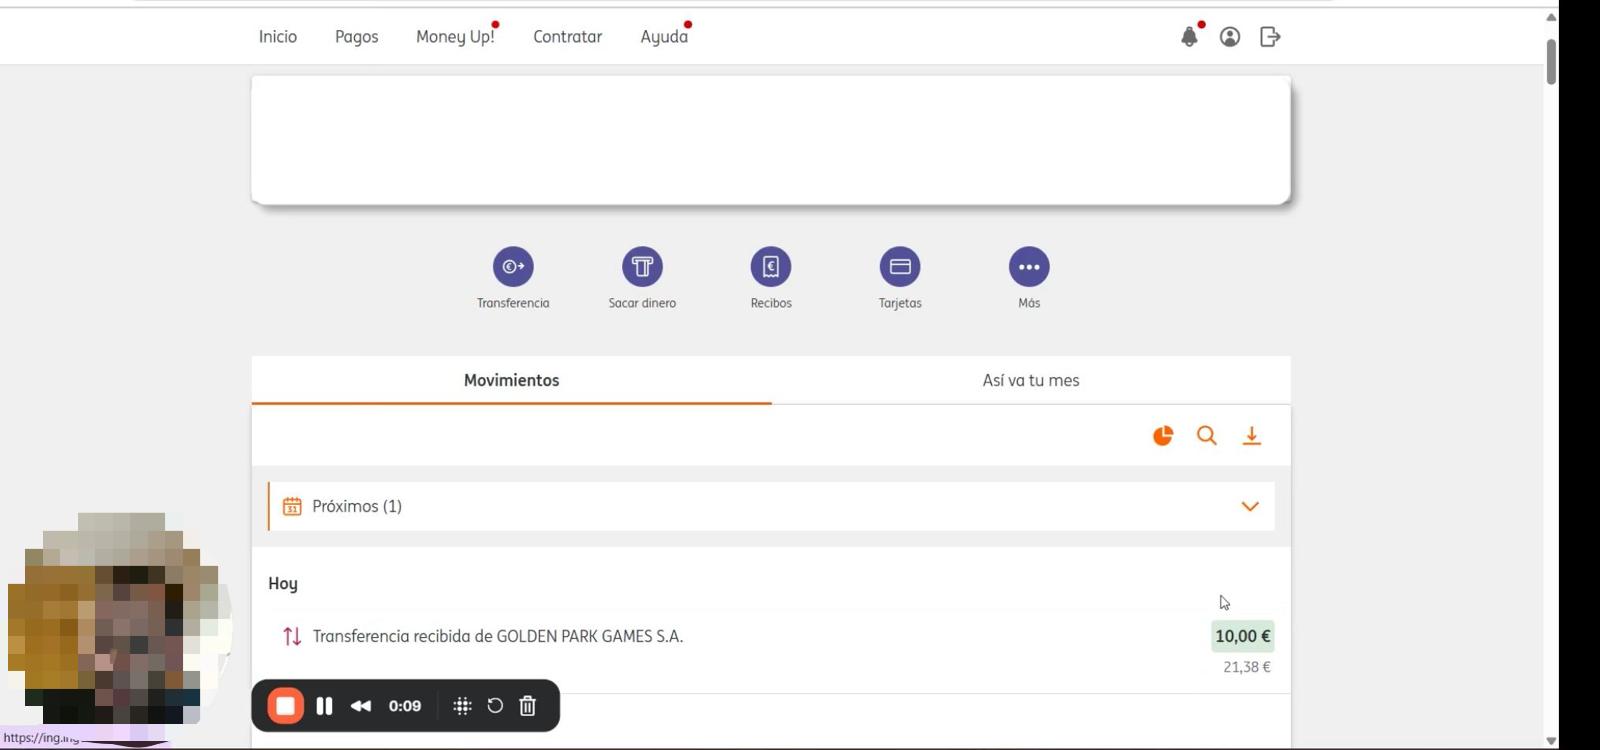Click the Sacar dinero icon
The width and height of the screenshot is (1600, 750).
(642, 267)
